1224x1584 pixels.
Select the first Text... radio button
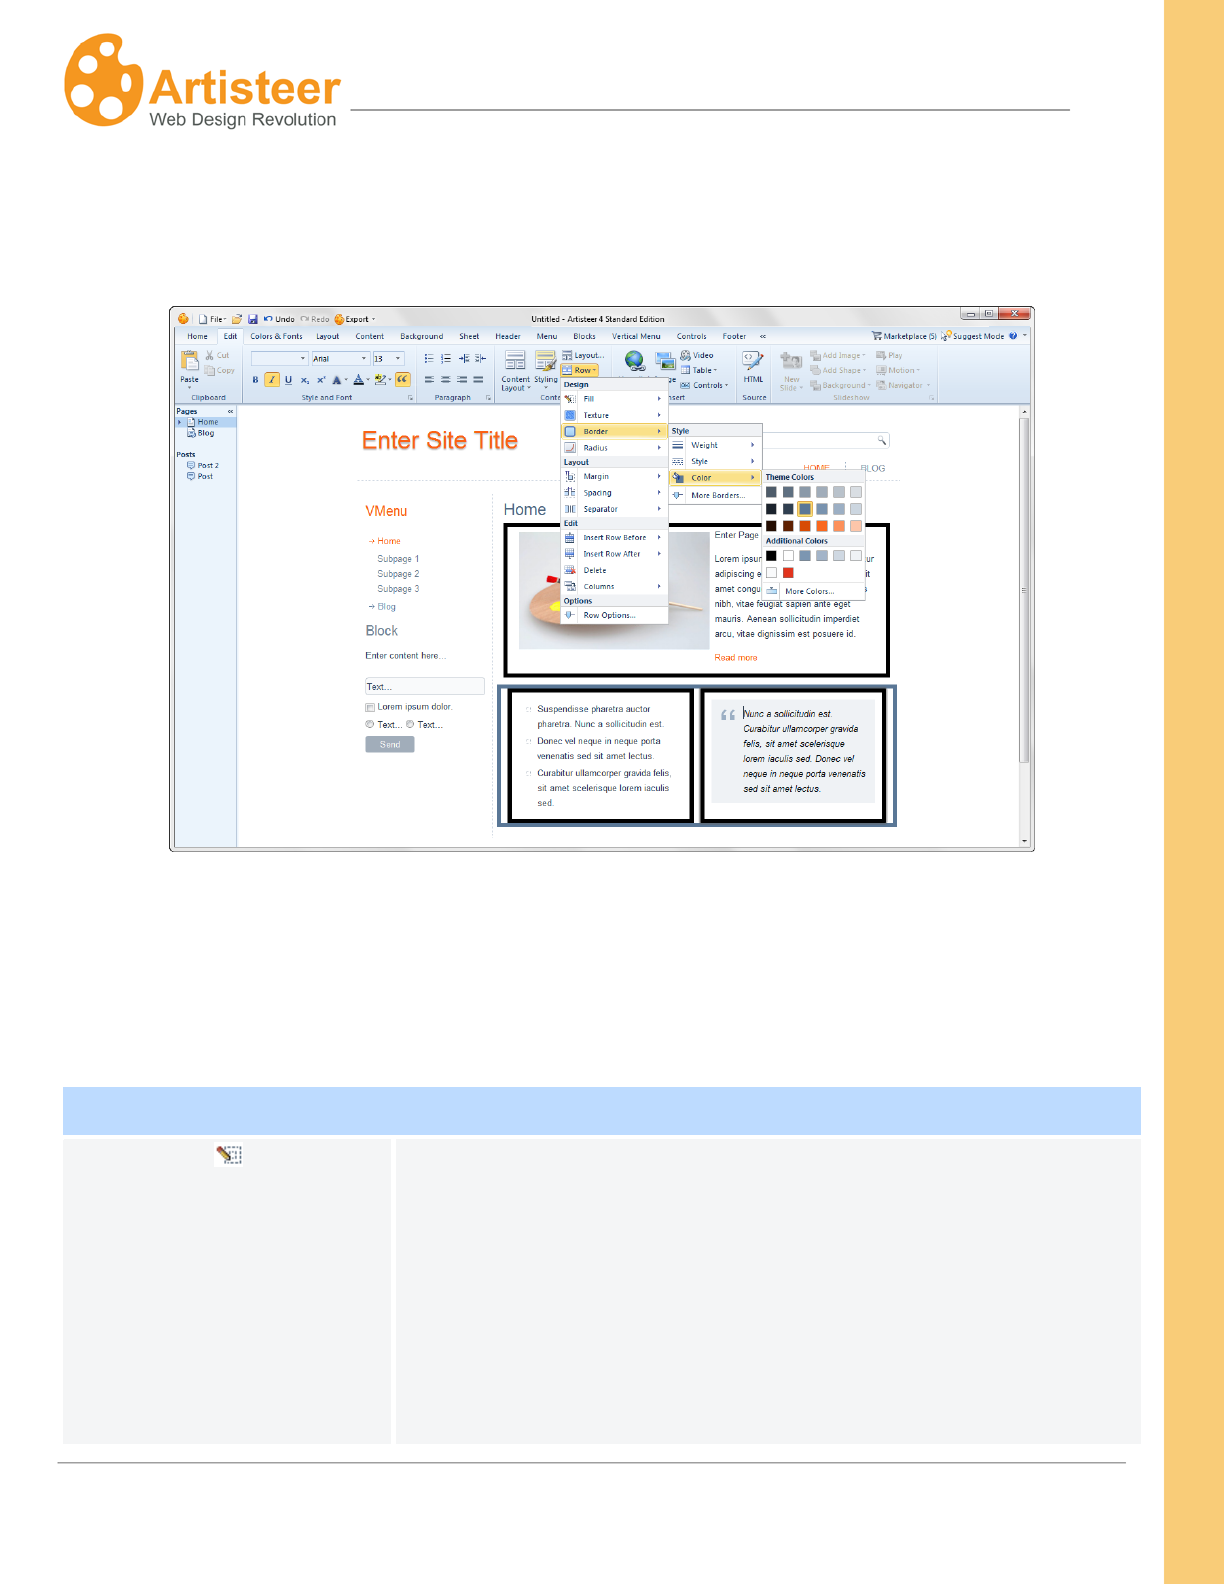point(370,724)
